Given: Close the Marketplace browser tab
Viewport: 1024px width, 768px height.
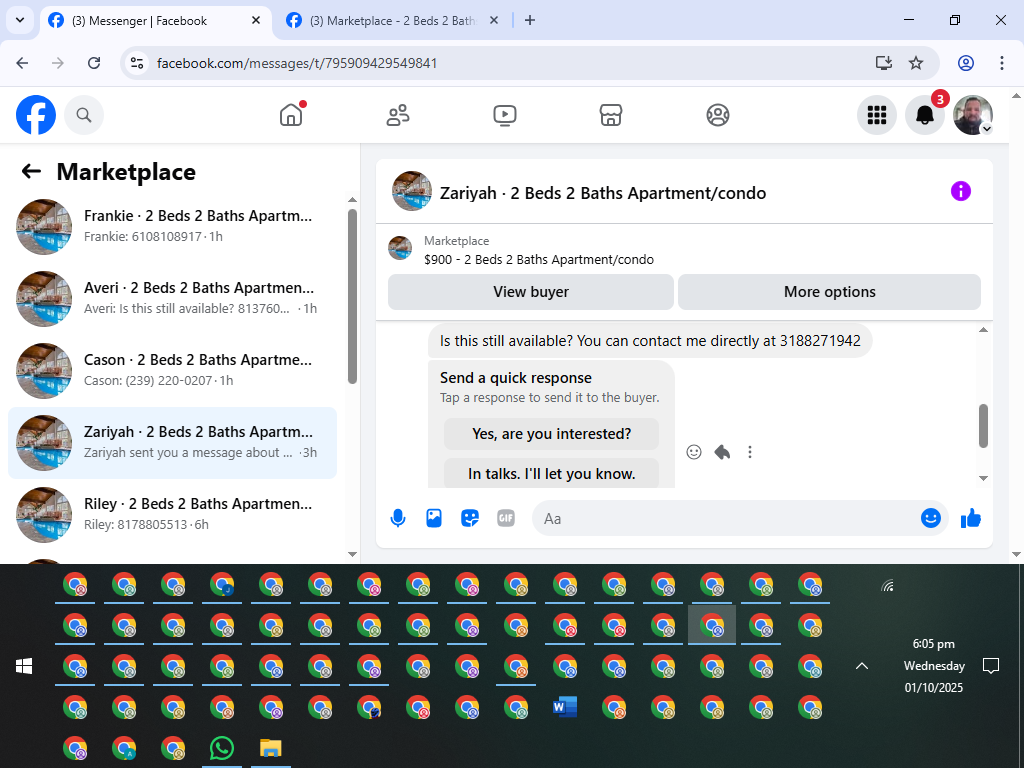Looking at the screenshot, I should click(494, 20).
